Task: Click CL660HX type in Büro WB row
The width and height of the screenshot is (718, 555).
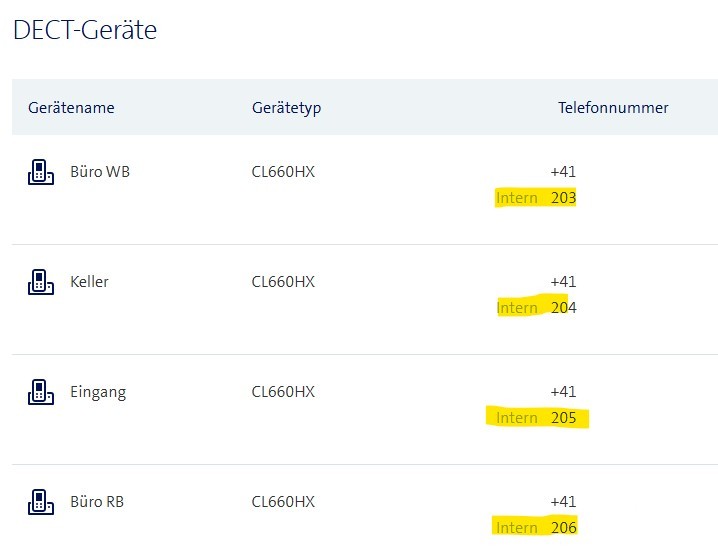Action: [x=283, y=172]
